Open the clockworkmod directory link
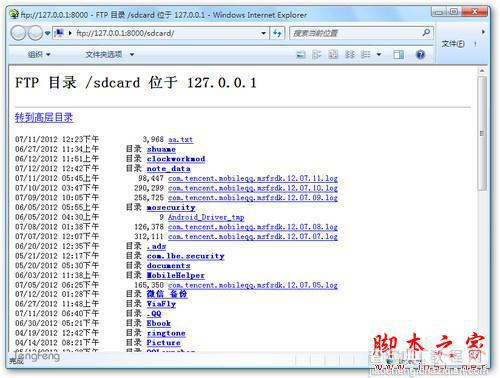Image resolution: width=500 pixels, height=378 pixels. click(x=176, y=159)
